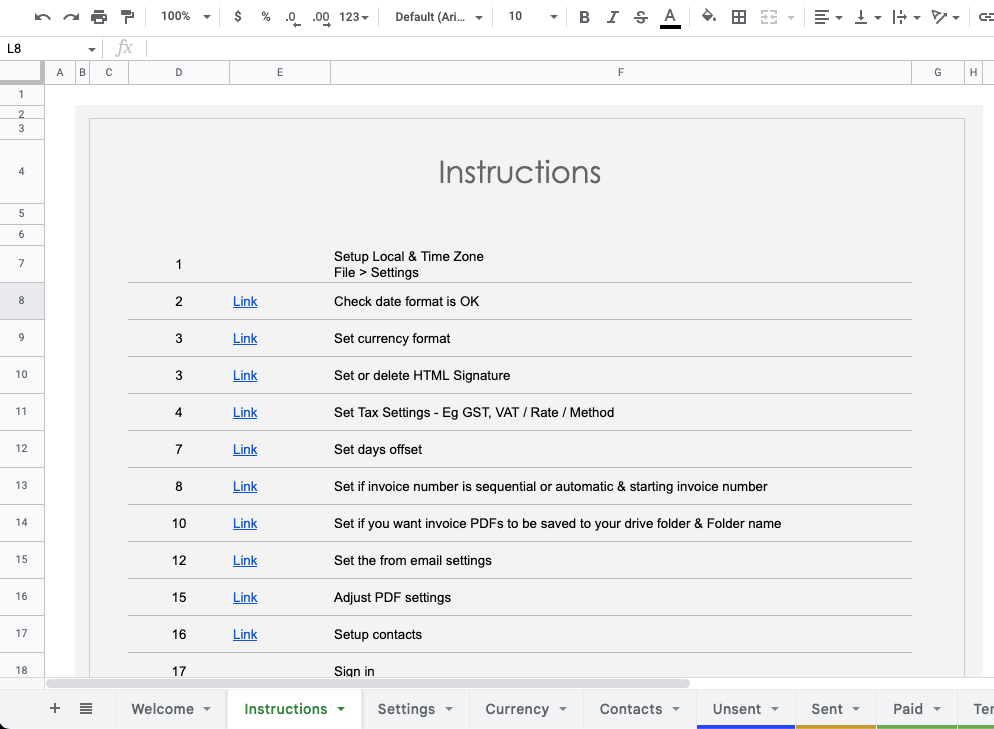
Task: Click the Format as percent icon
Action: [265, 17]
